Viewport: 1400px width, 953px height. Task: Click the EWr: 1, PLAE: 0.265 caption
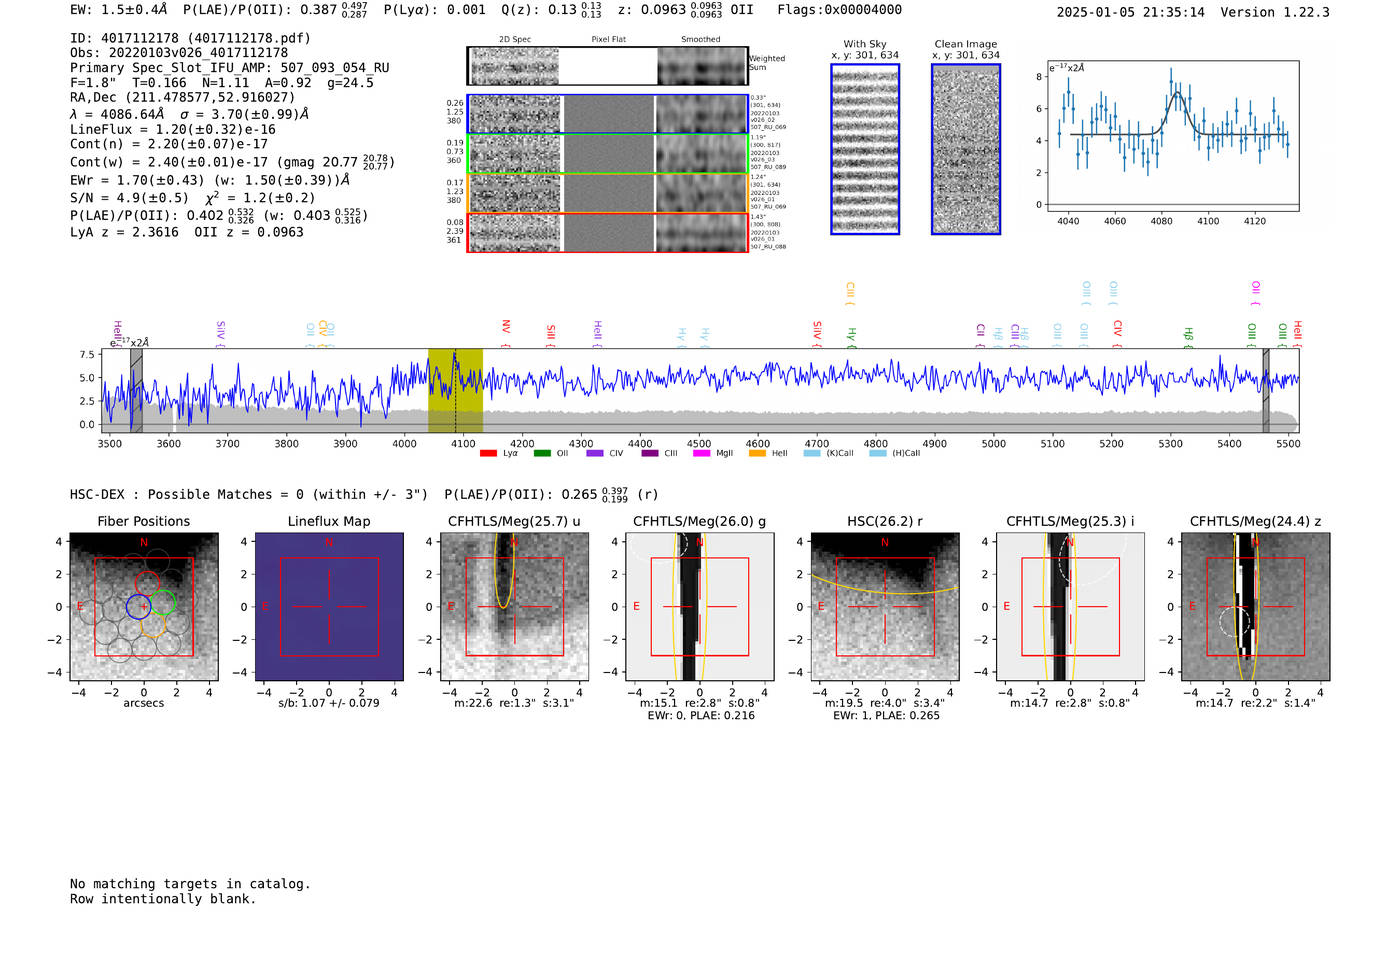tap(886, 716)
